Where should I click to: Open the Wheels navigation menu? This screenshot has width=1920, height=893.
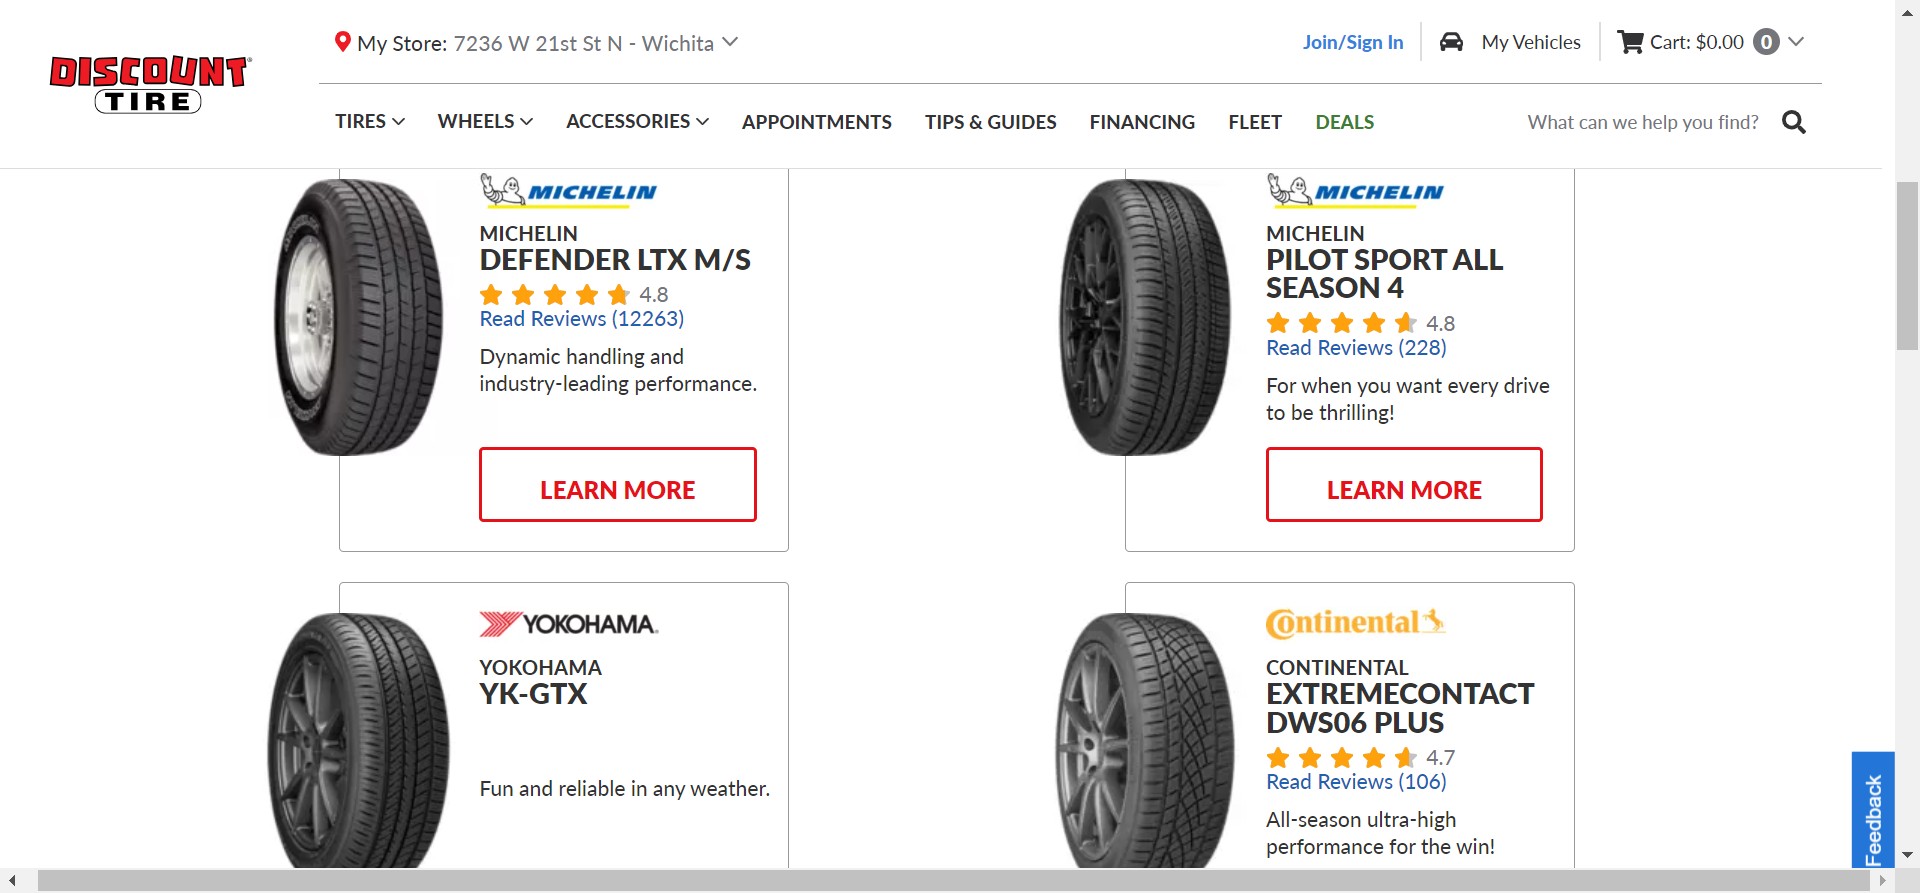485,121
